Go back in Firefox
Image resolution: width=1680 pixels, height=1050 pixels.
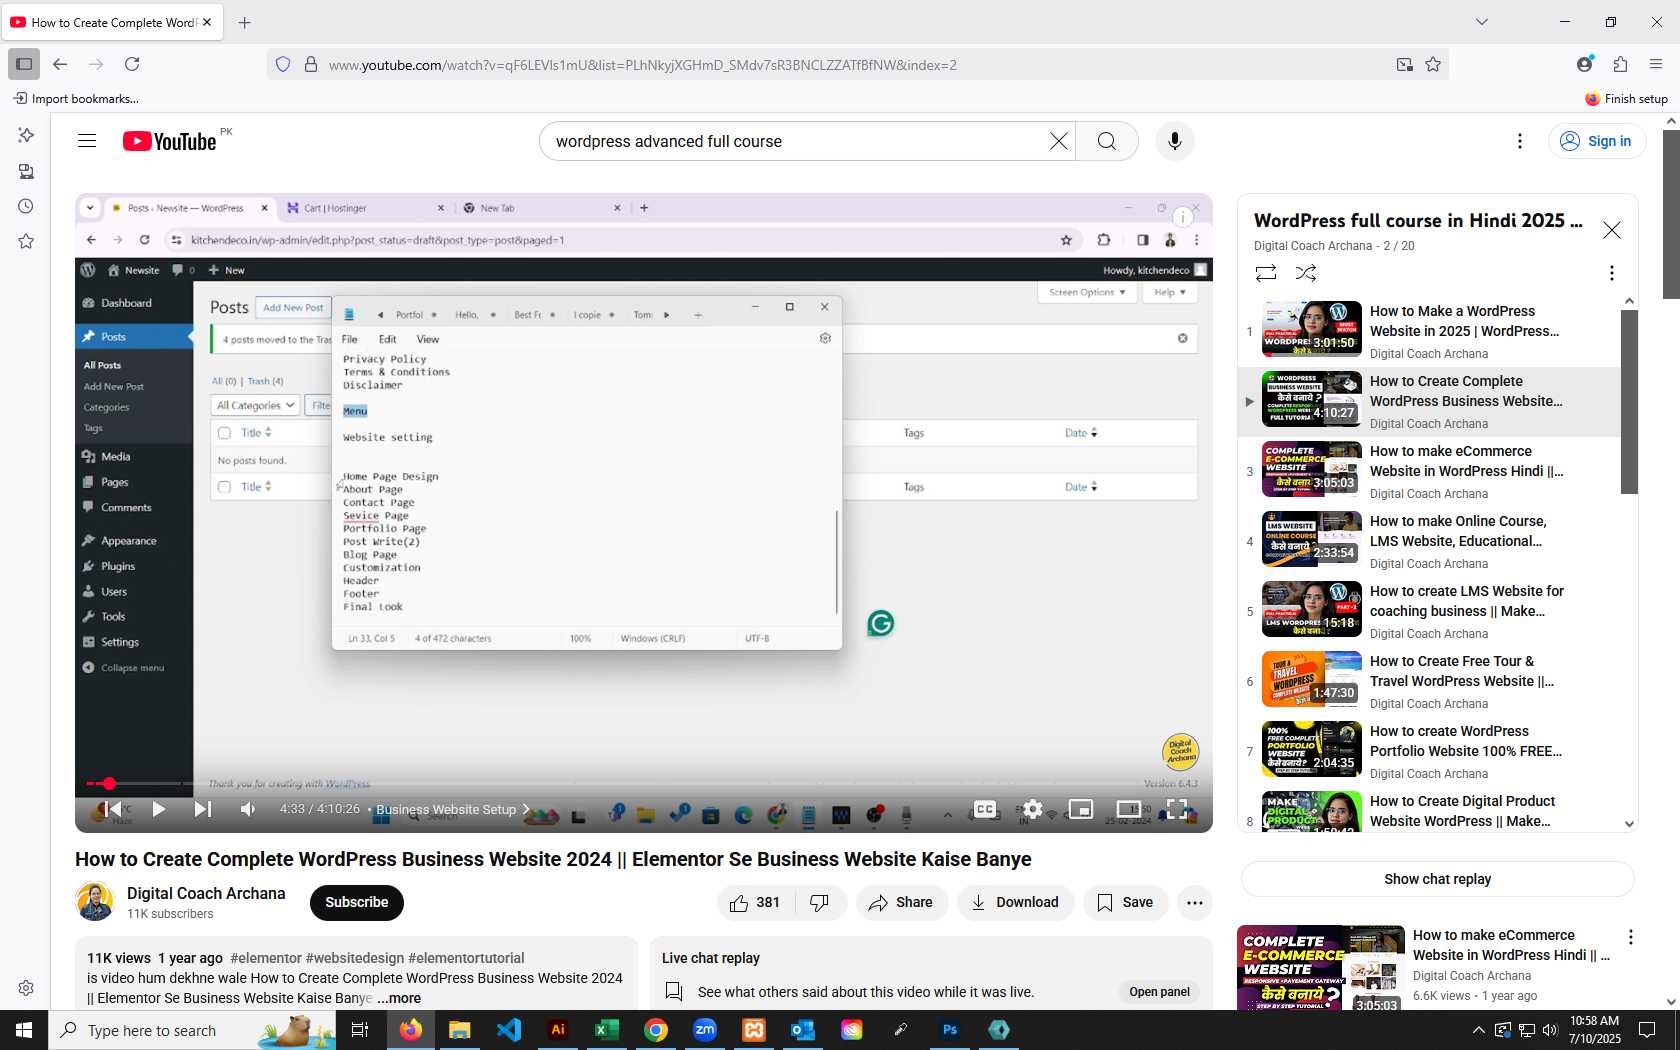(60, 64)
